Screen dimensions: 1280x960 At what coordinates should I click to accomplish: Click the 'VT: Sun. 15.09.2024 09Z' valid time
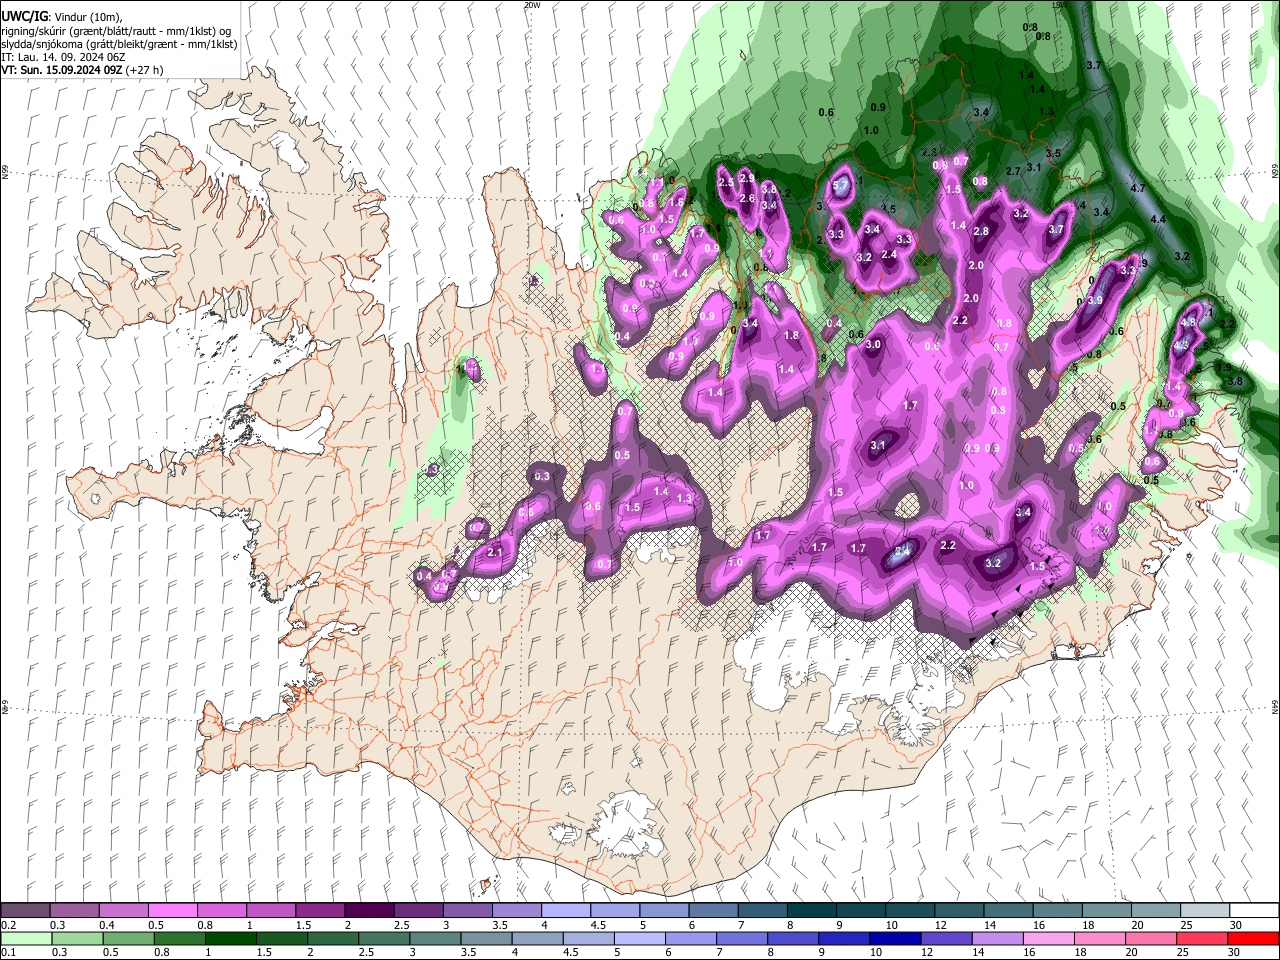(x=62, y=70)
